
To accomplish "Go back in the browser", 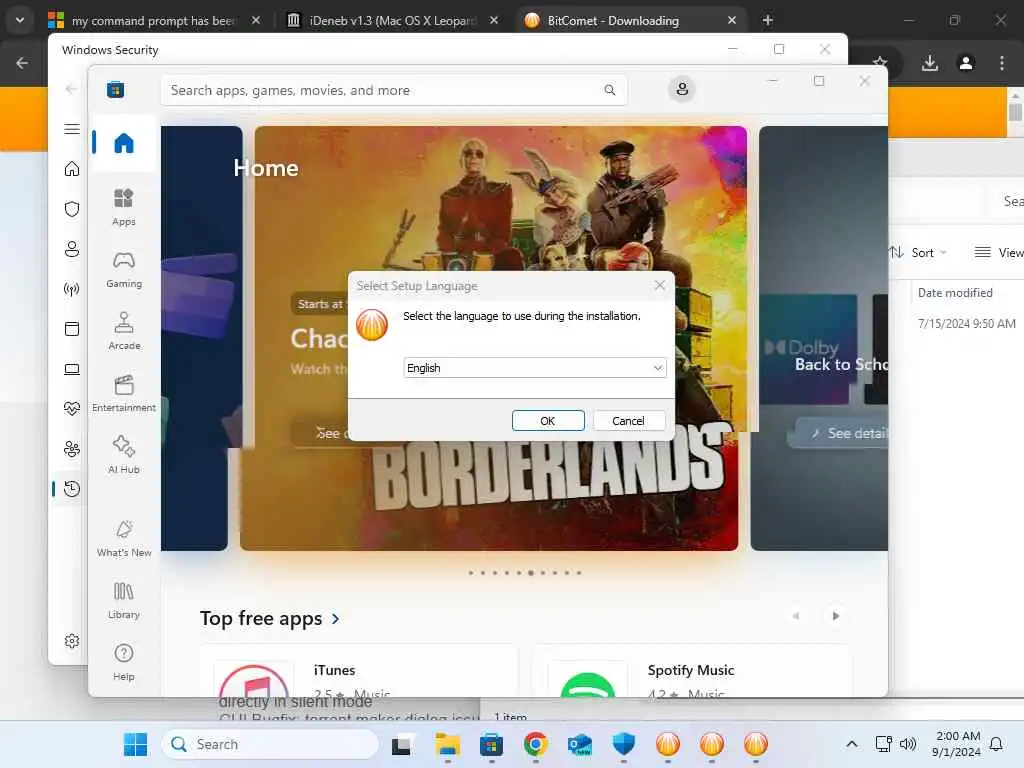I will (x=22, y=63).
